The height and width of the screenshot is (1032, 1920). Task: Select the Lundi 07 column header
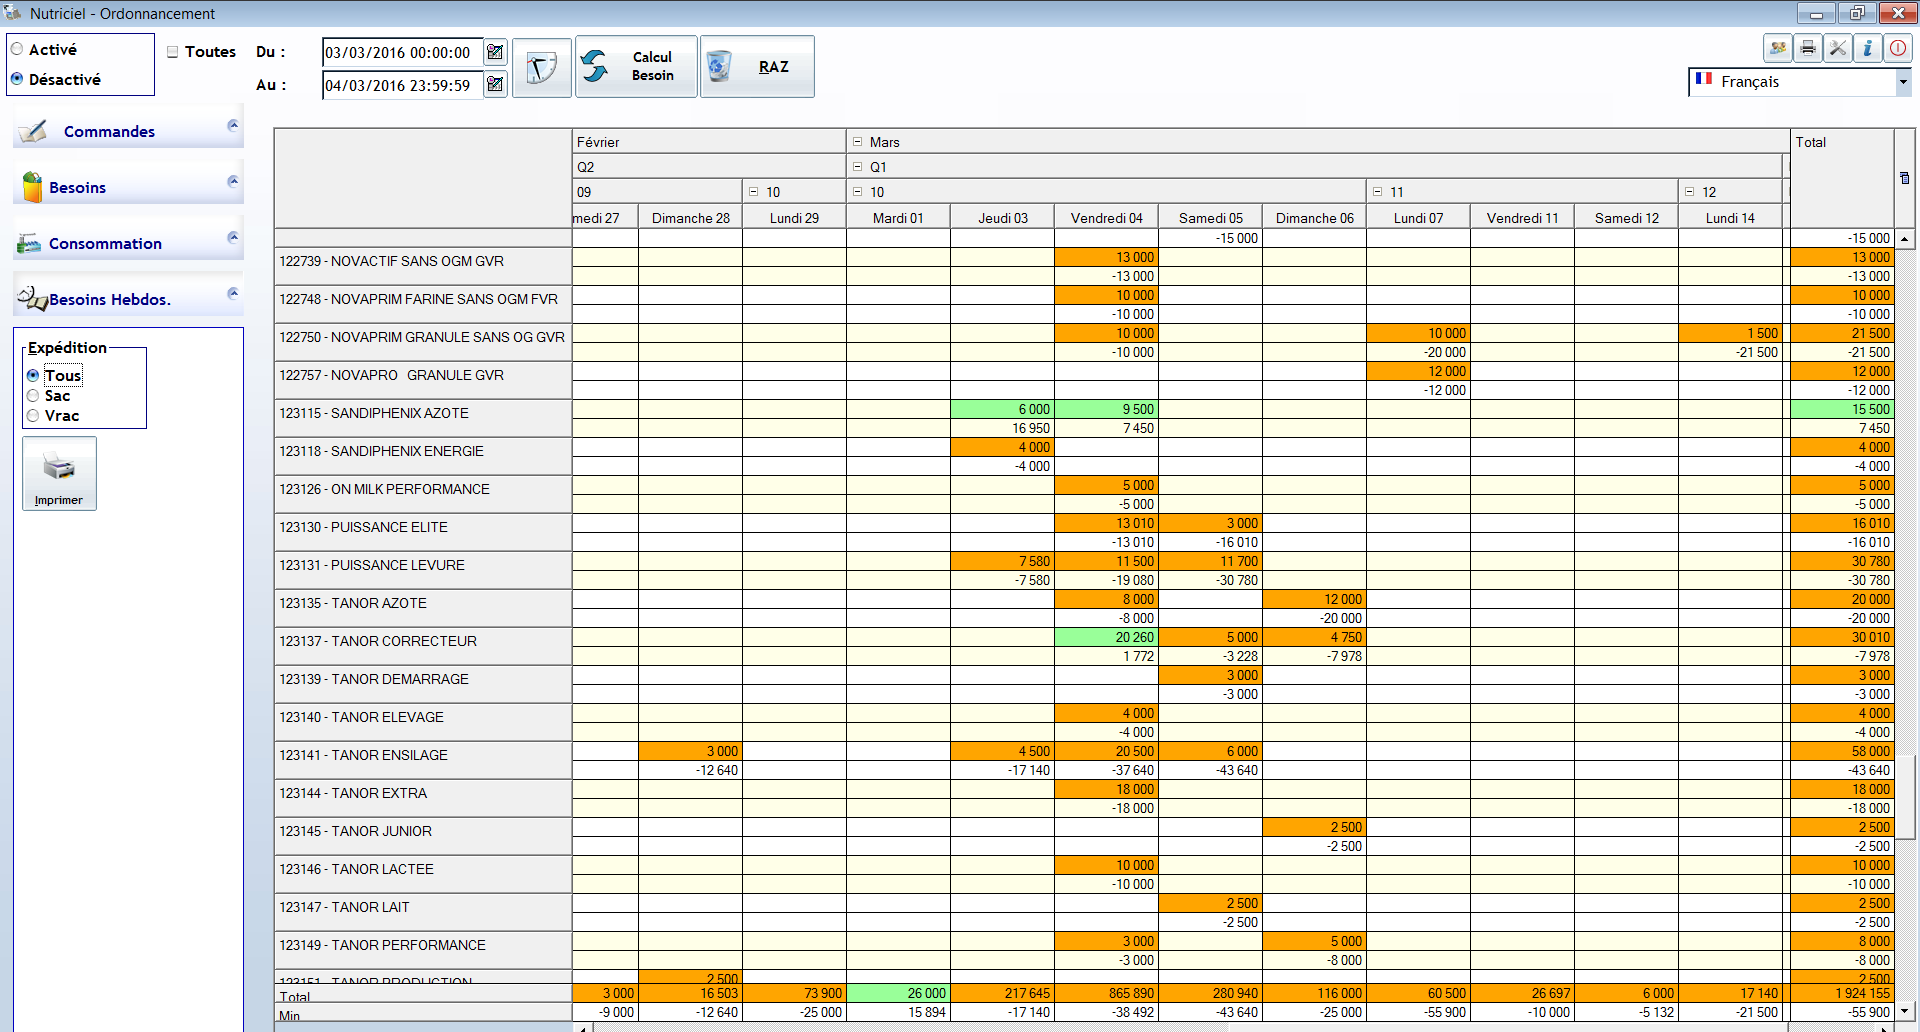point(1418,218)
